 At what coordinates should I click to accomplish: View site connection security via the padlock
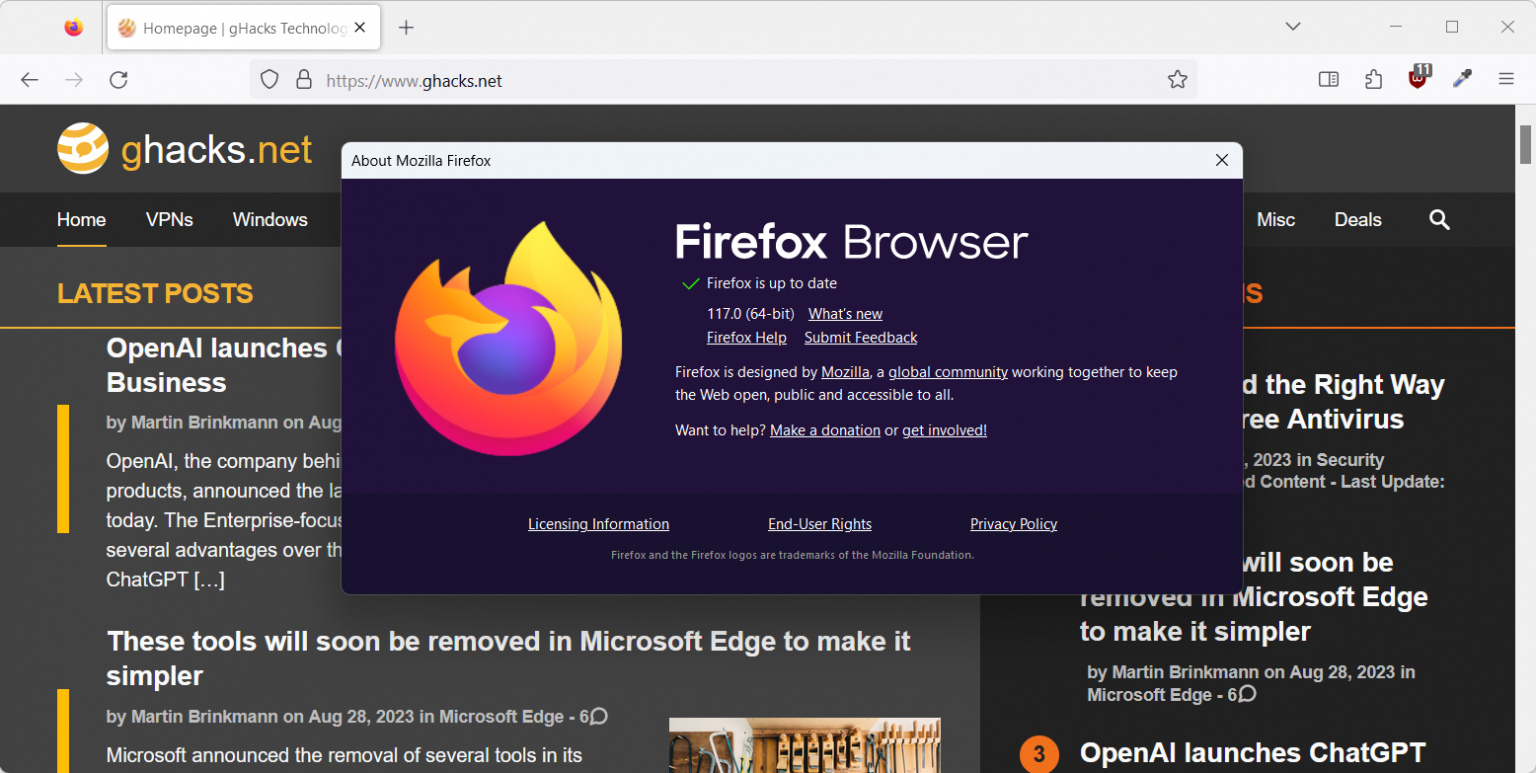click(x=303, y=80)
